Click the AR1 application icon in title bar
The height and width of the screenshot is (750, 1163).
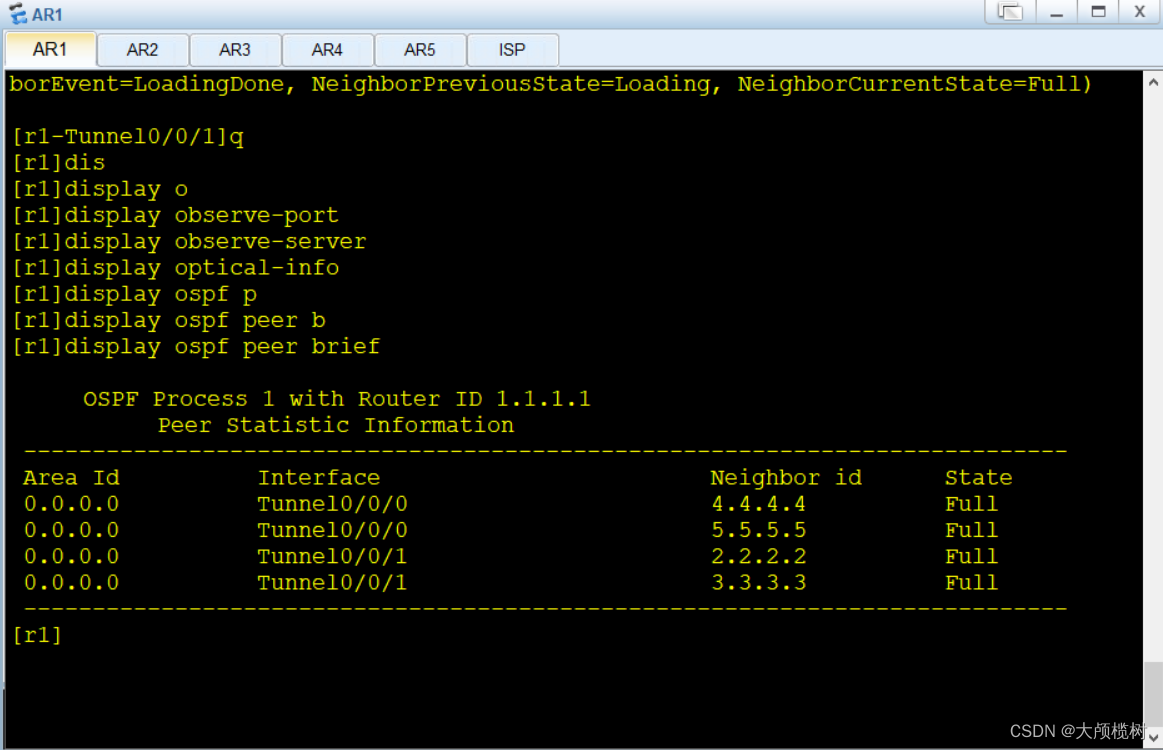[18, 13]
